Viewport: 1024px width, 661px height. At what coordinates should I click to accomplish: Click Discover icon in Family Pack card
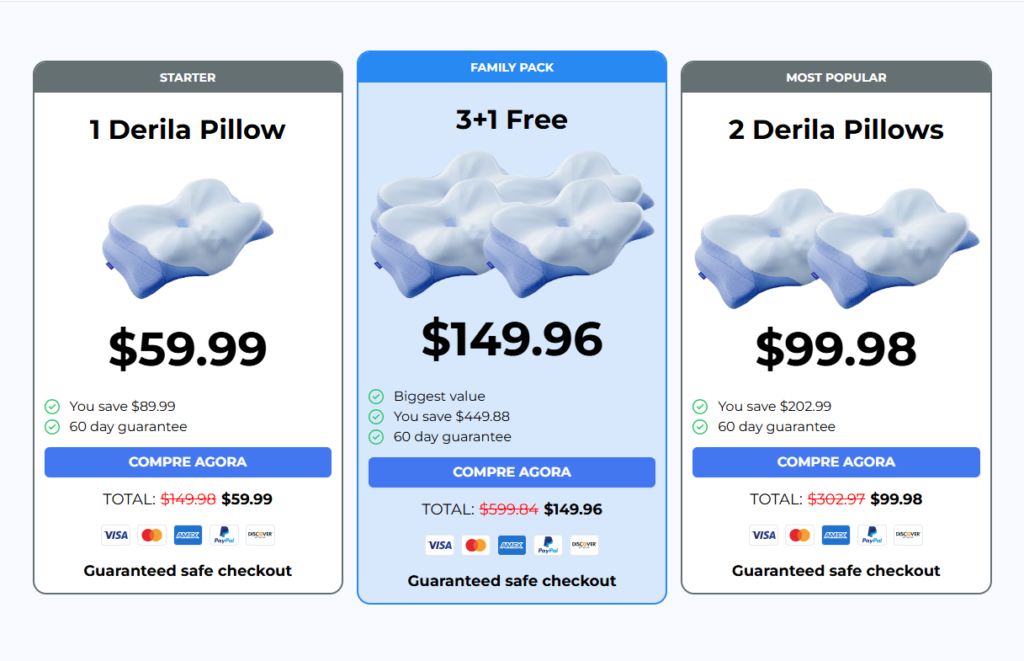click(584, 545)
